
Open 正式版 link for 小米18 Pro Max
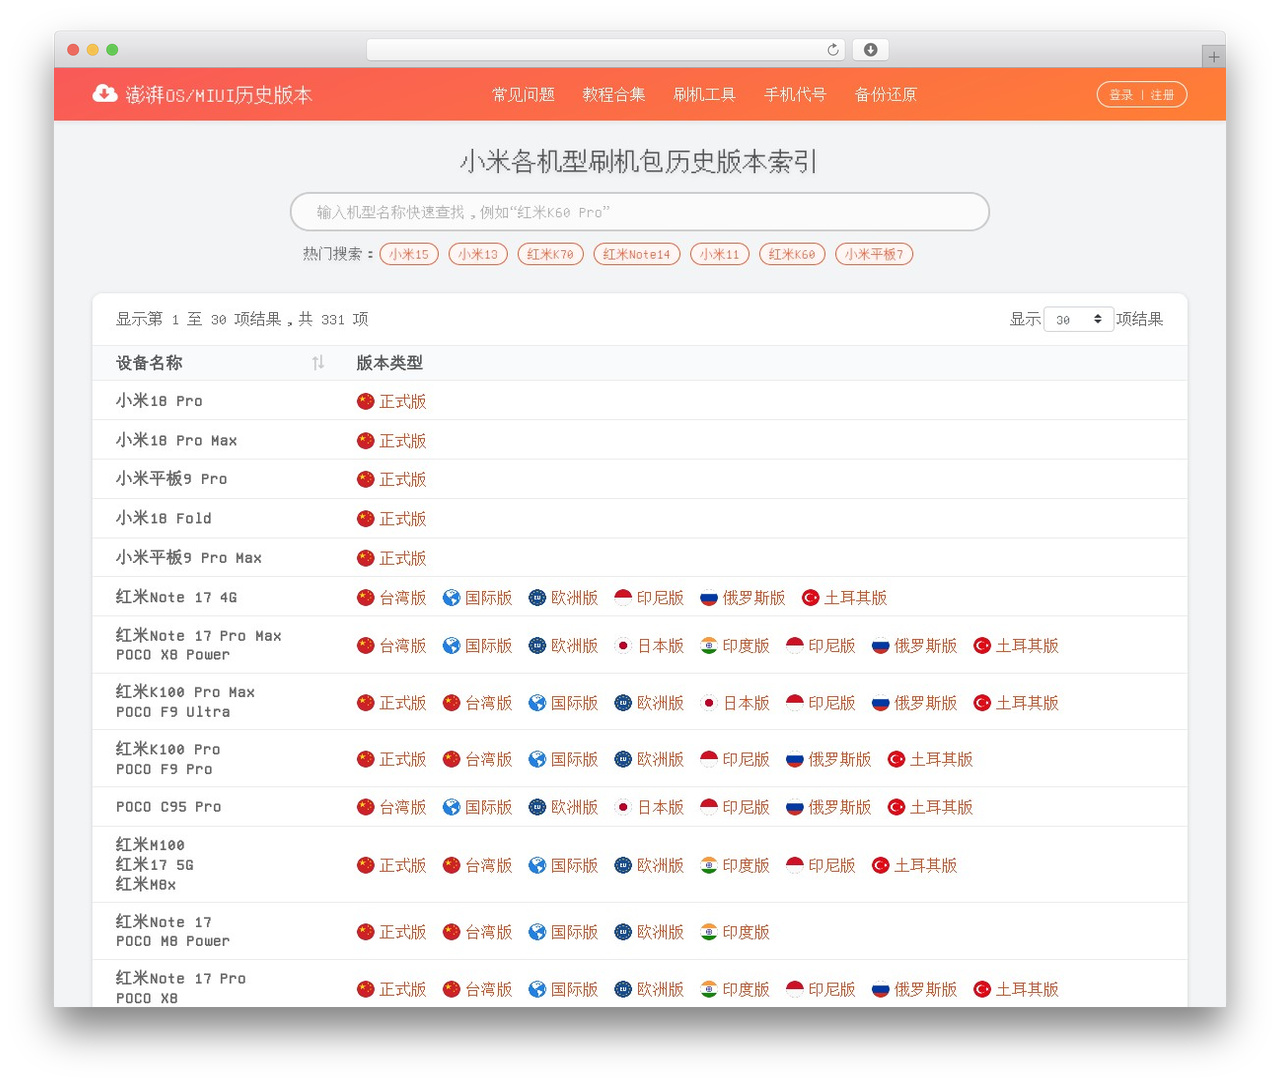point(403,441)
